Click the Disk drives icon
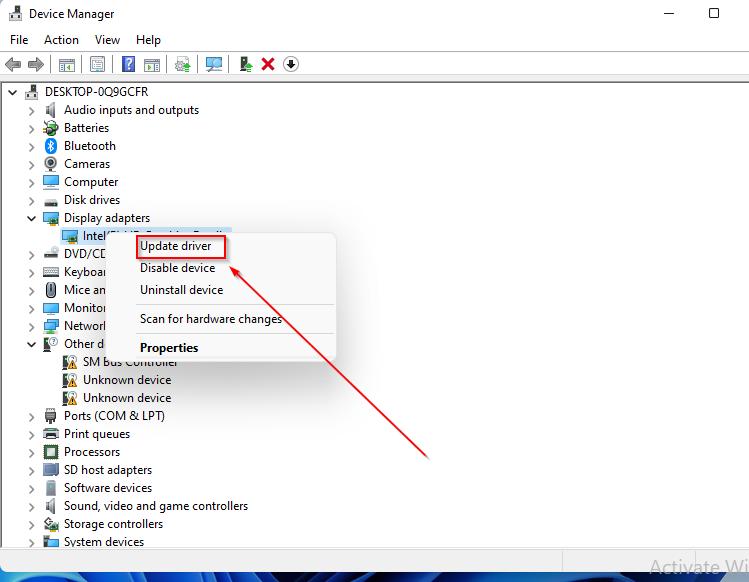749x582 pixels. [x=51, y=202]
